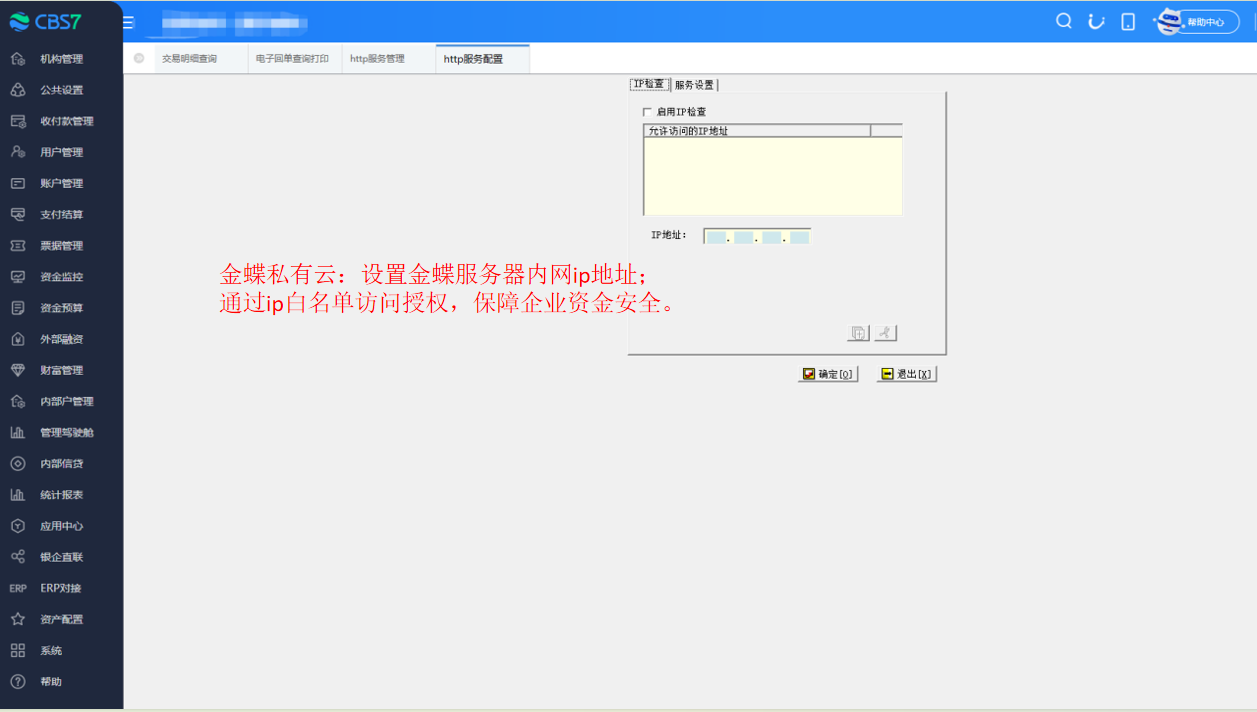Select the IP检查 dialog tab
The width and height of the screenshot is (1257, 712).
pos(649,84)
